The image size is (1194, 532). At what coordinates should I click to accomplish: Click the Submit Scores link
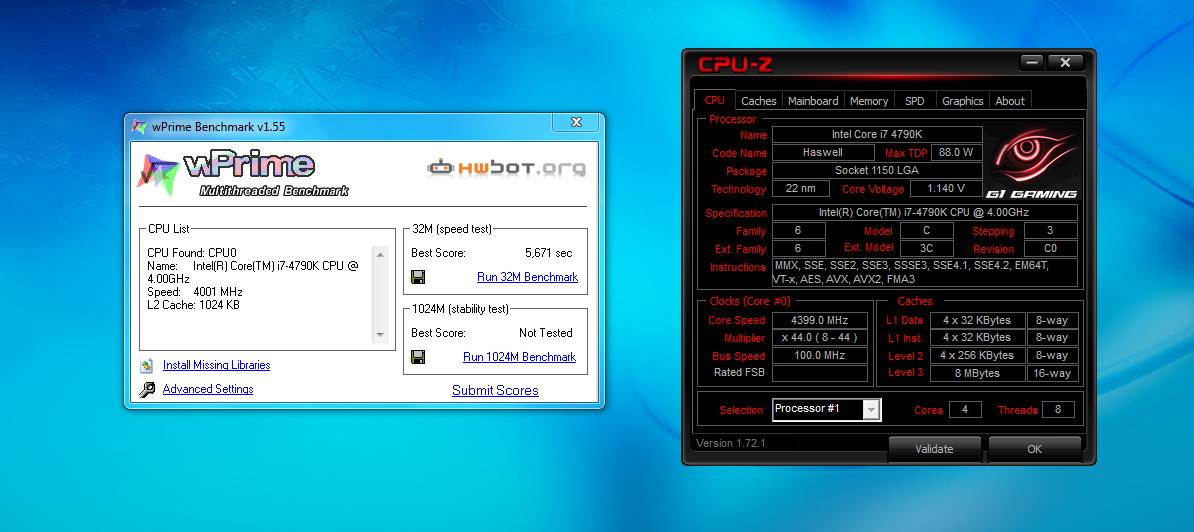(495, 390)
